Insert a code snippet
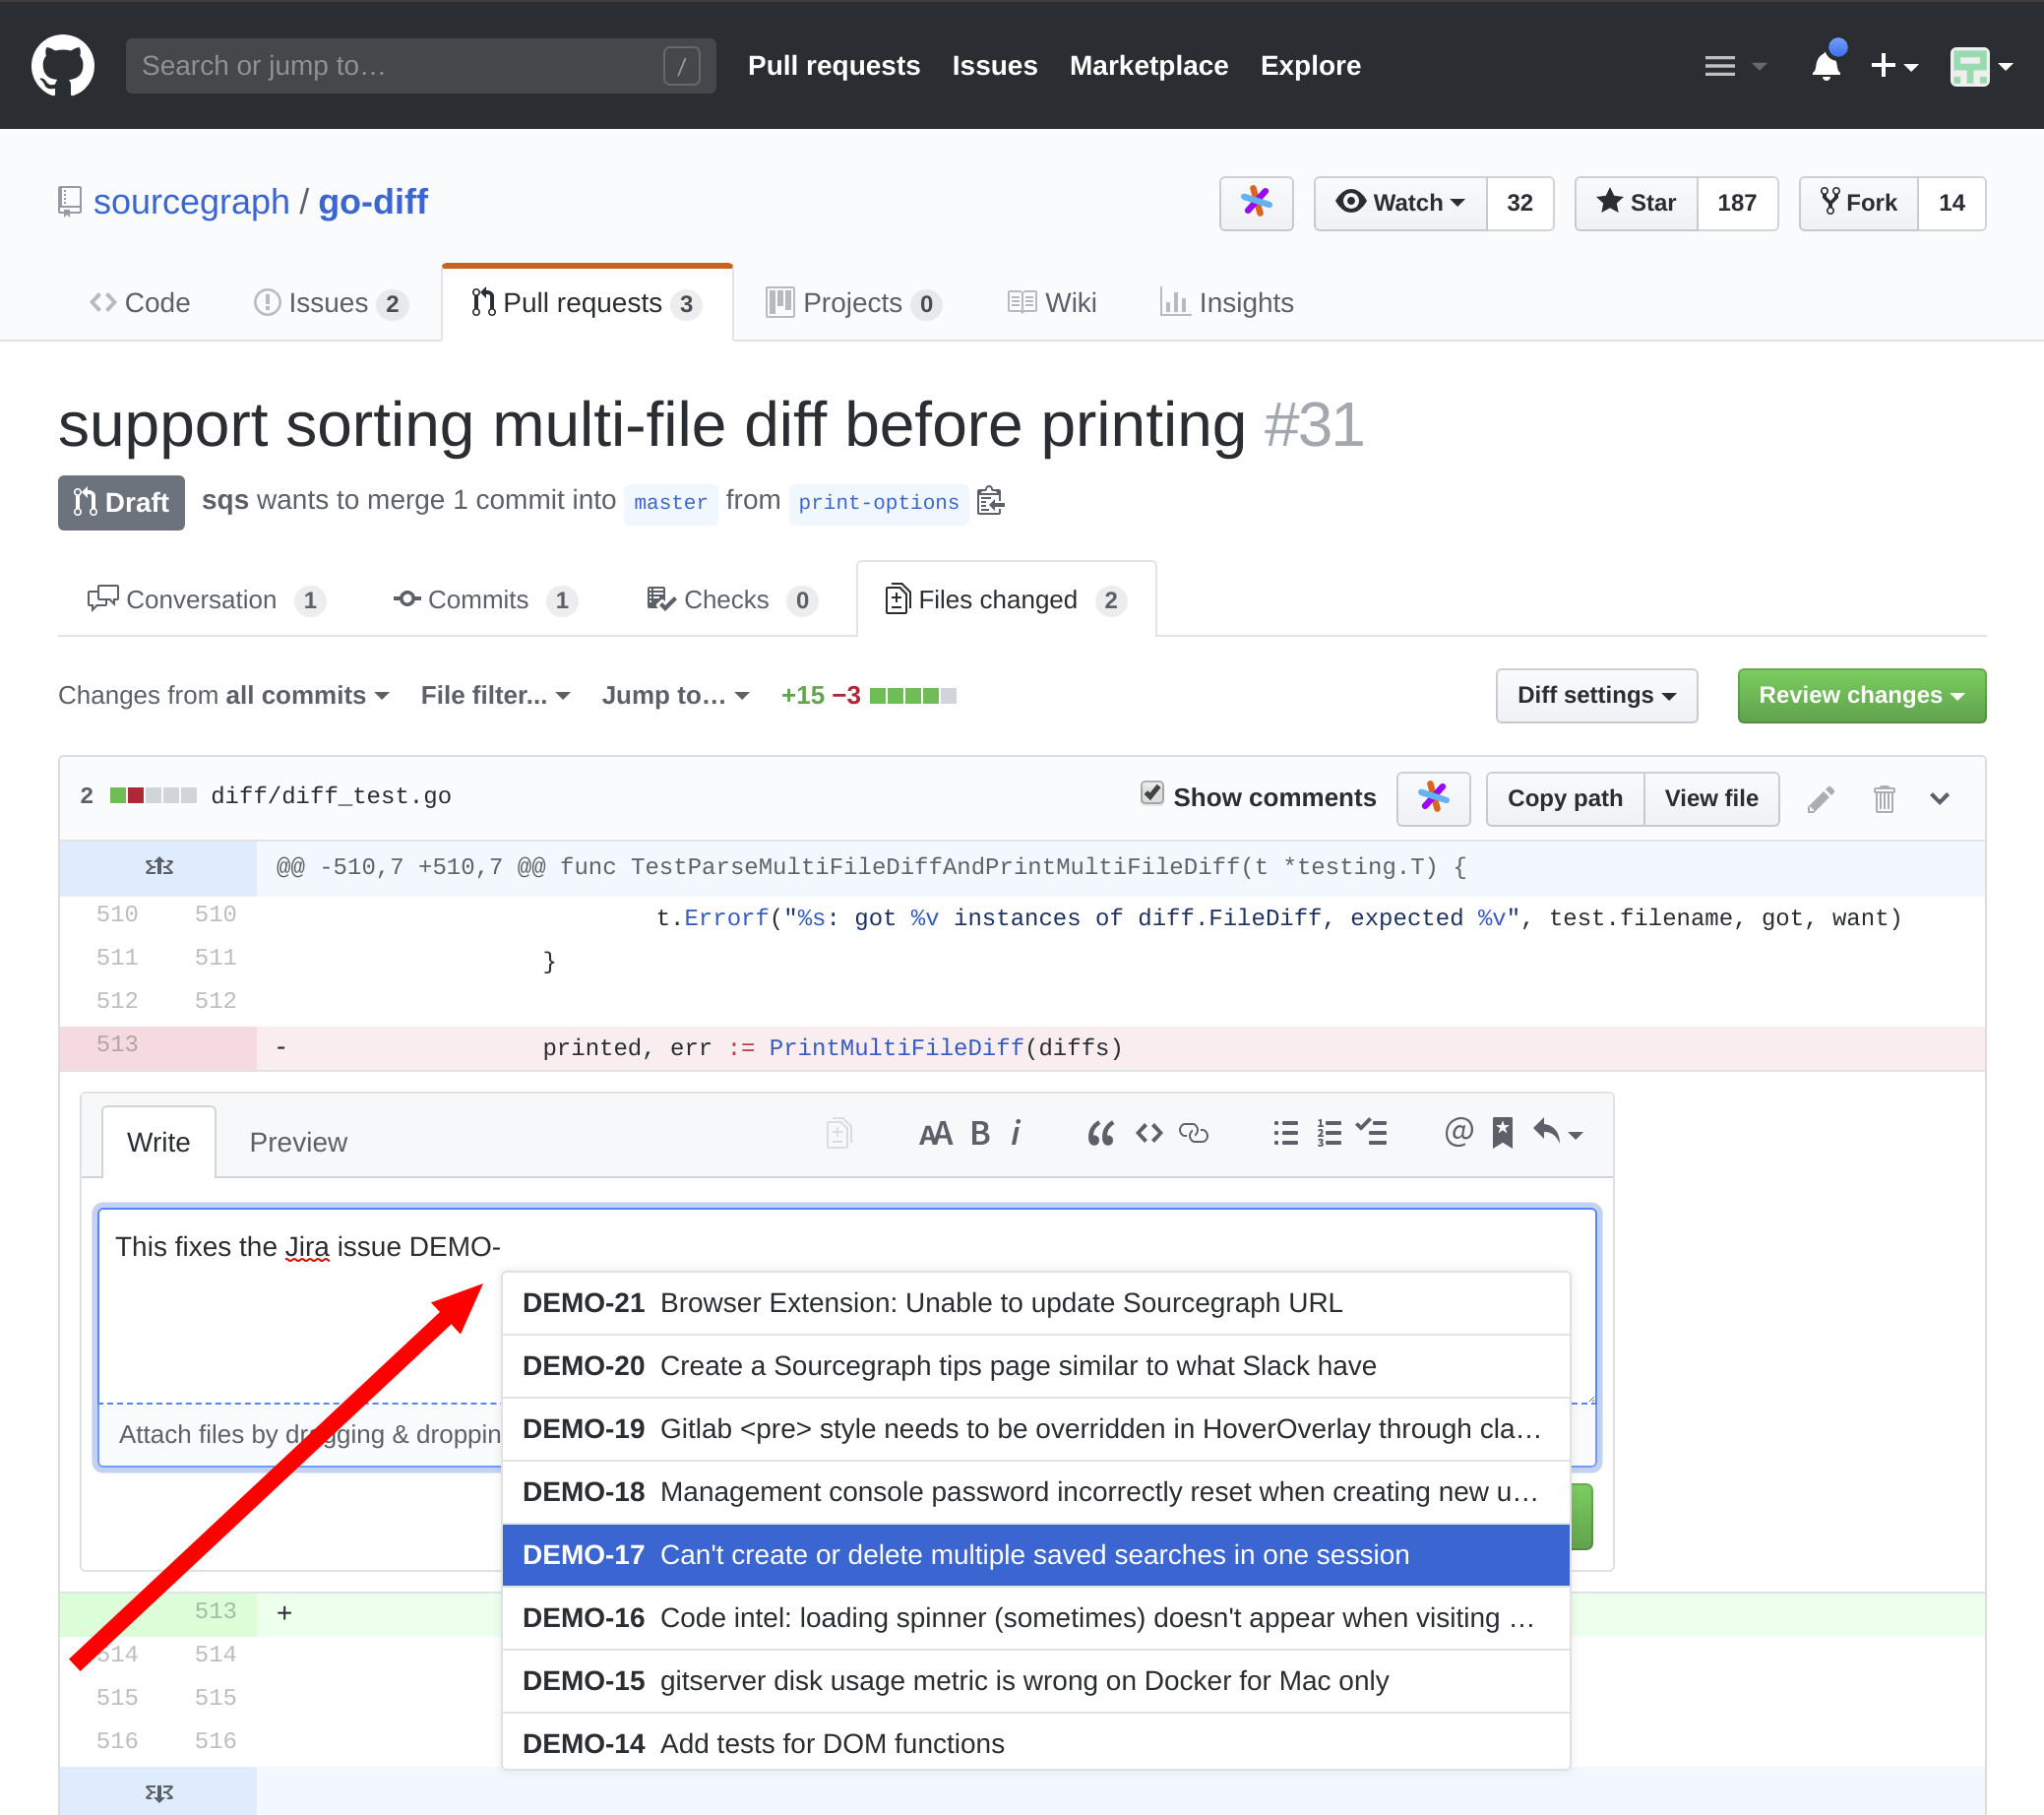 (1148, 1133)
